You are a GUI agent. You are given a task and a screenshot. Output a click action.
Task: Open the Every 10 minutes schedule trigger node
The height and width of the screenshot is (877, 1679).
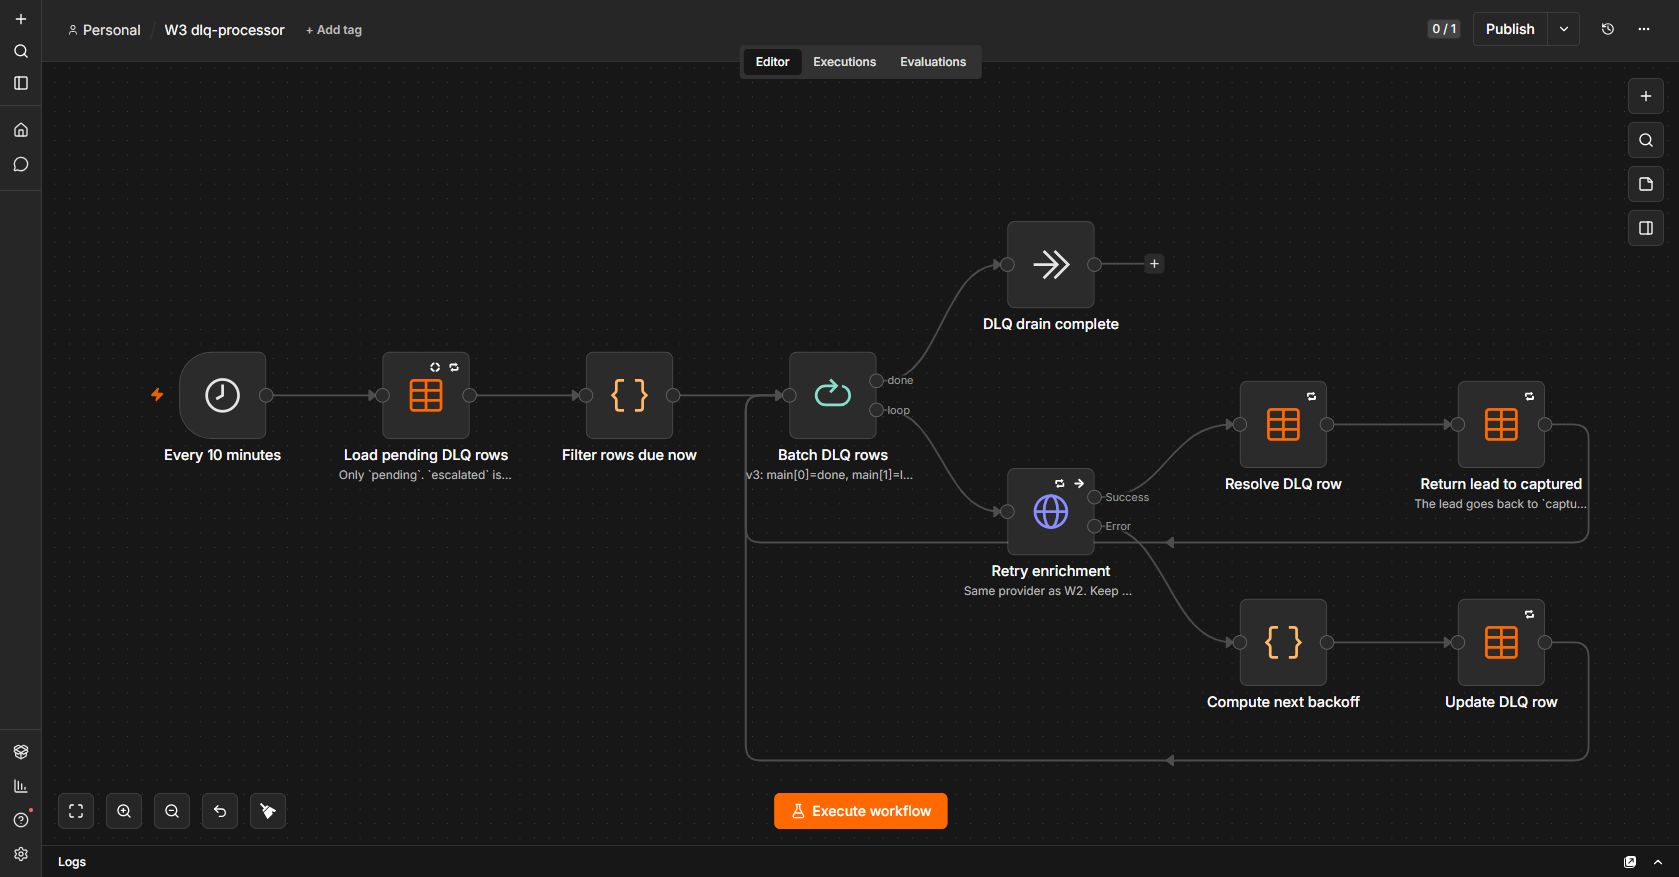point(222,395)
